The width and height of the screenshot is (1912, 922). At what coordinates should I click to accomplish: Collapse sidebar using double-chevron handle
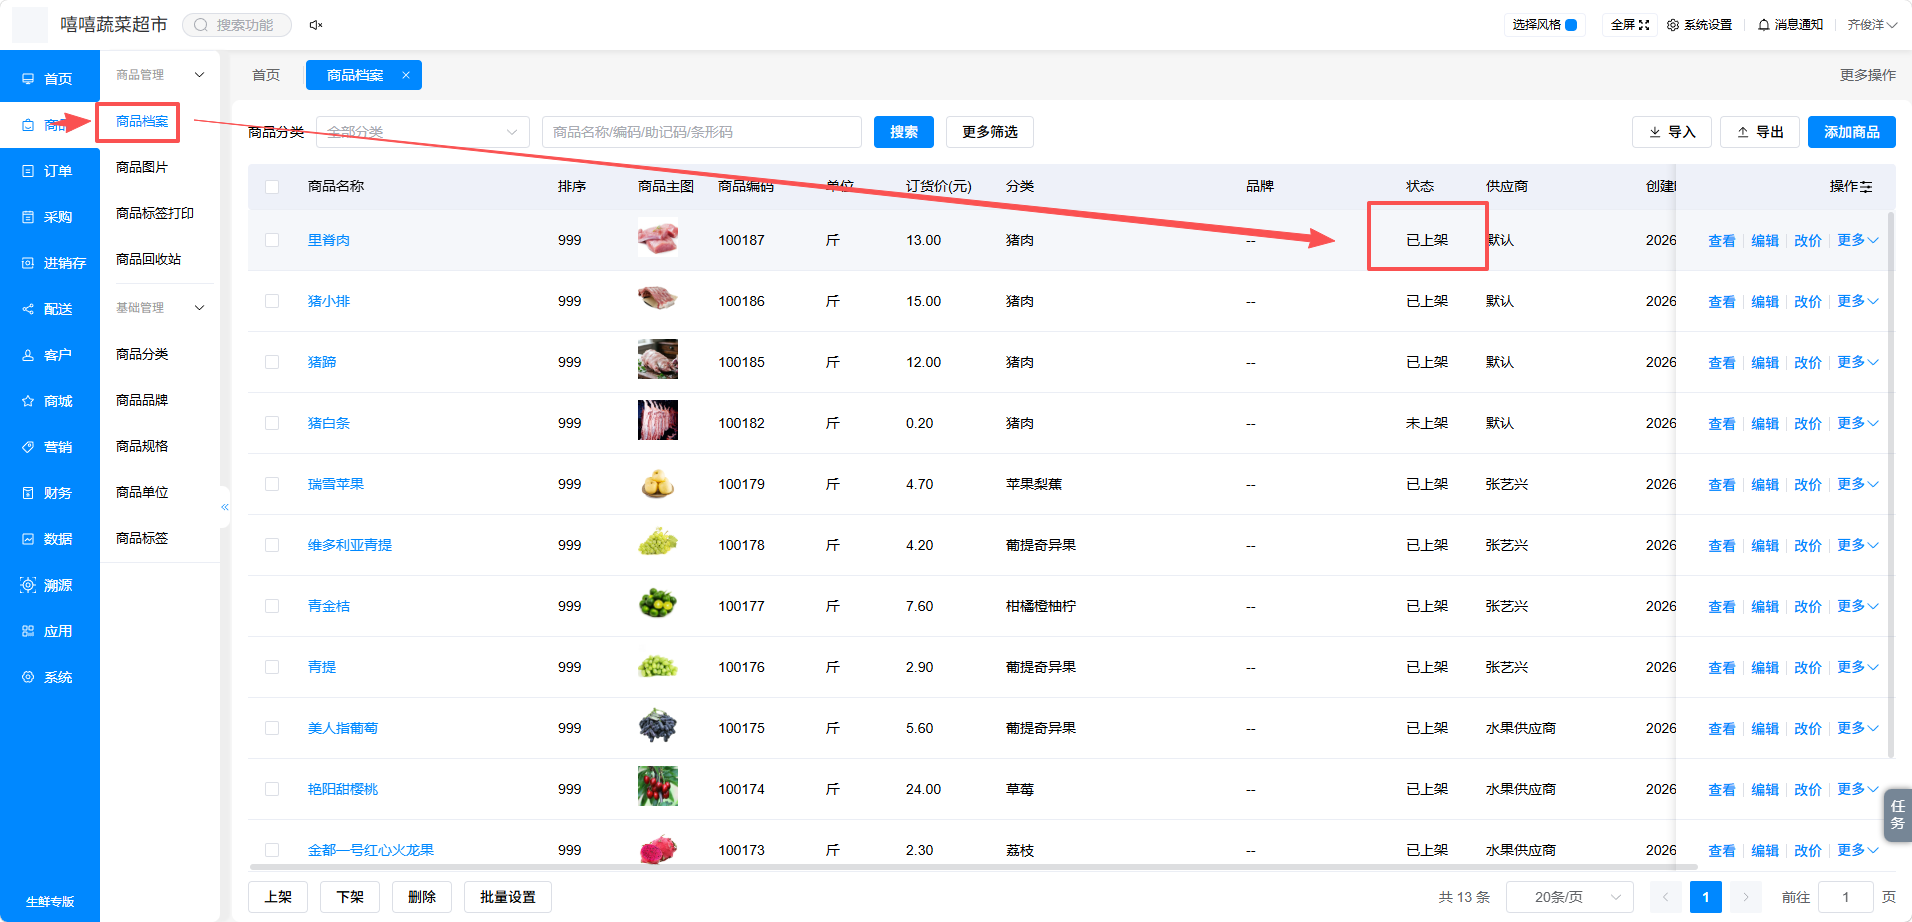click(225, 507)
